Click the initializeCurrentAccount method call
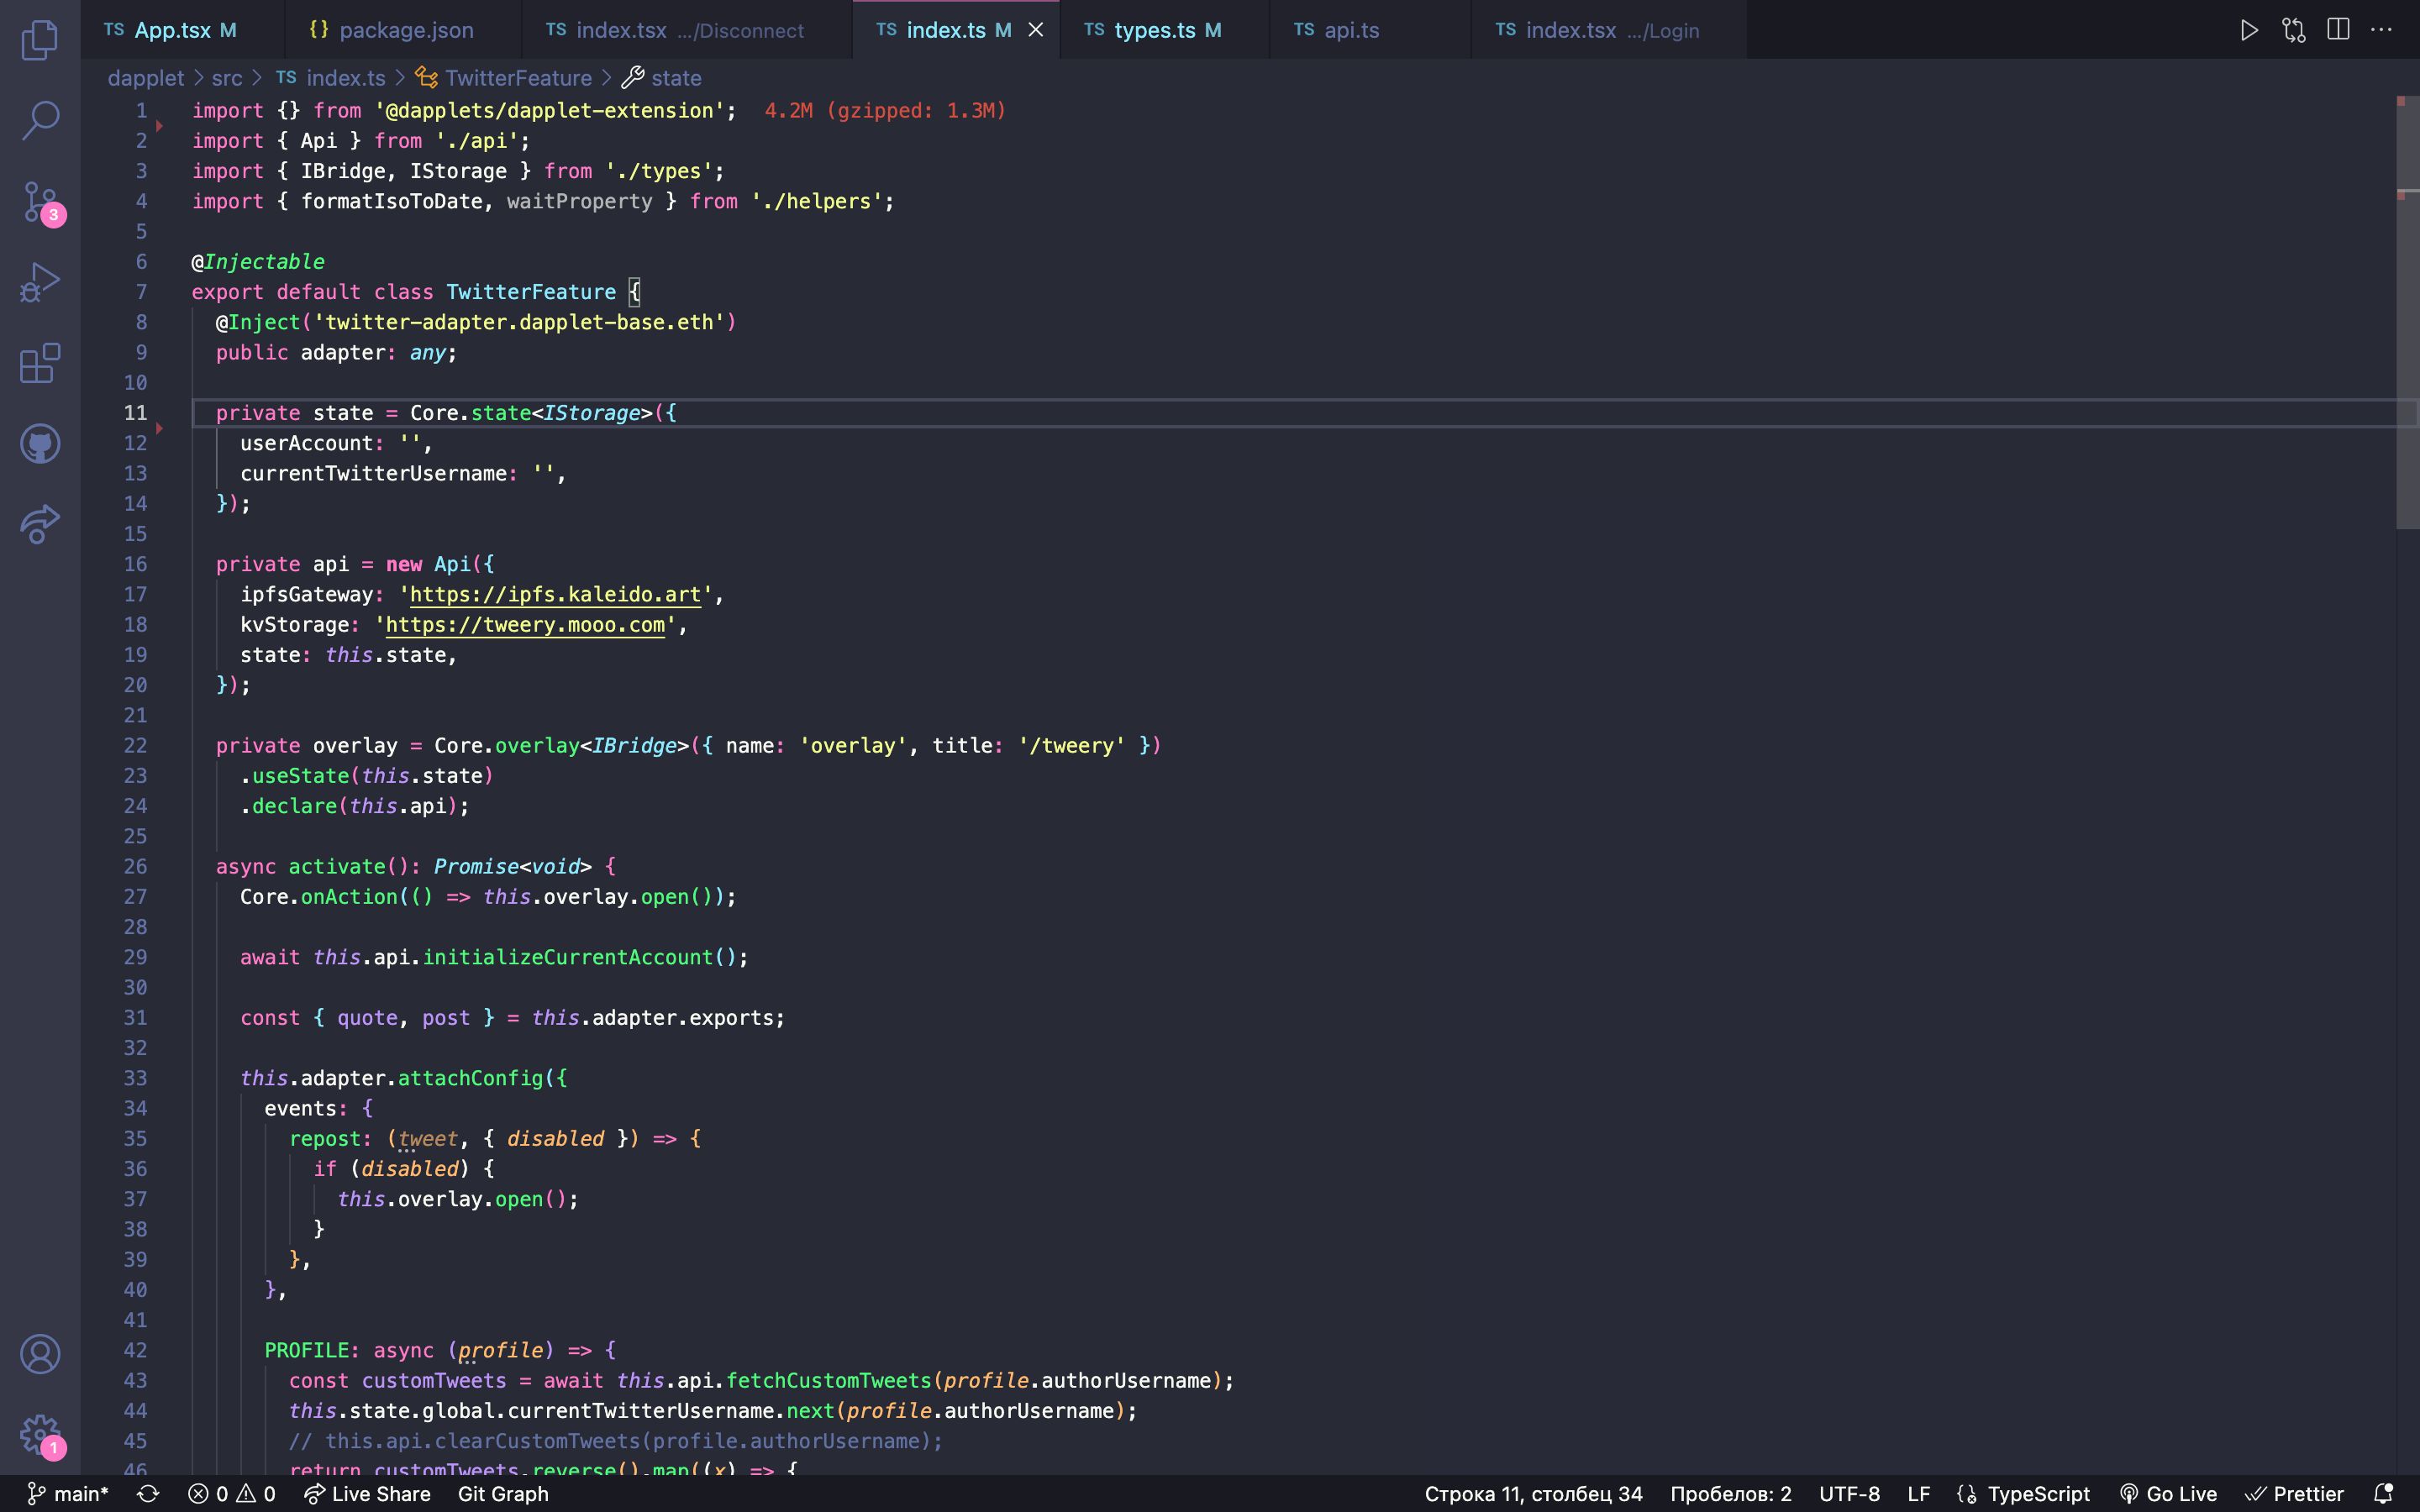Image resolution: width=2420 pixels, height=1512 pixels. (x=567, y=957)
